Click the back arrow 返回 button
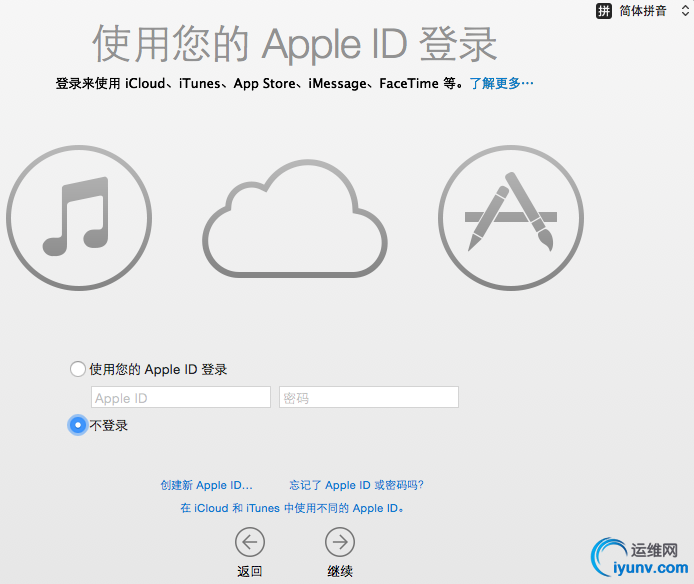 [250, 542]
